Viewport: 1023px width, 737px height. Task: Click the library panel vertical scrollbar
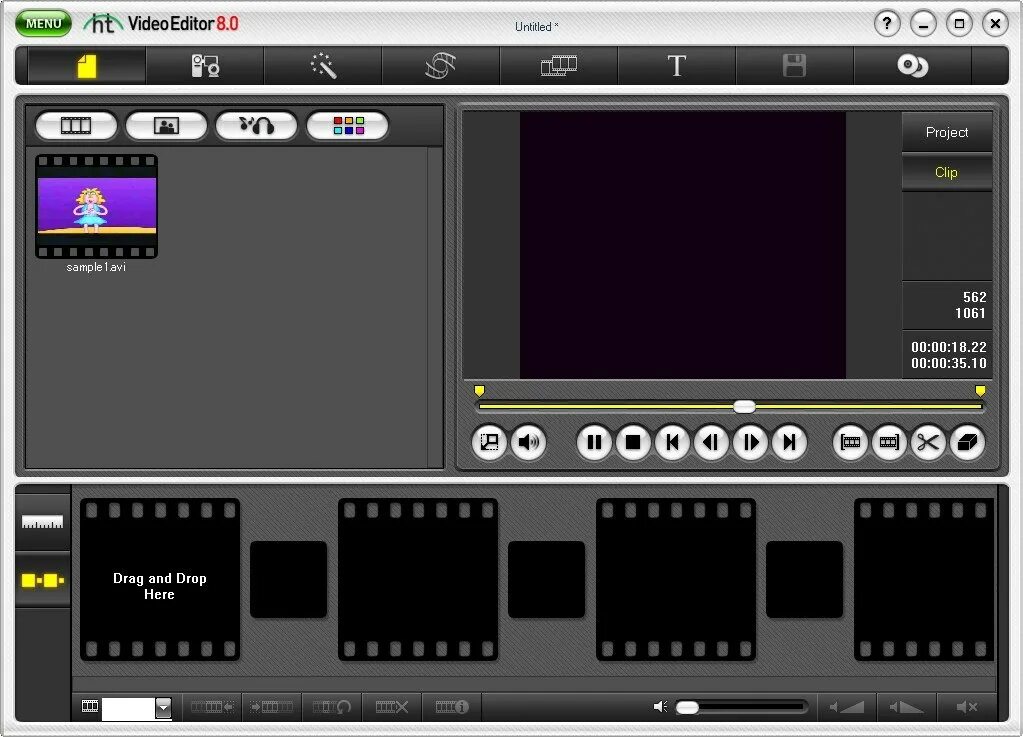[435, 307]
